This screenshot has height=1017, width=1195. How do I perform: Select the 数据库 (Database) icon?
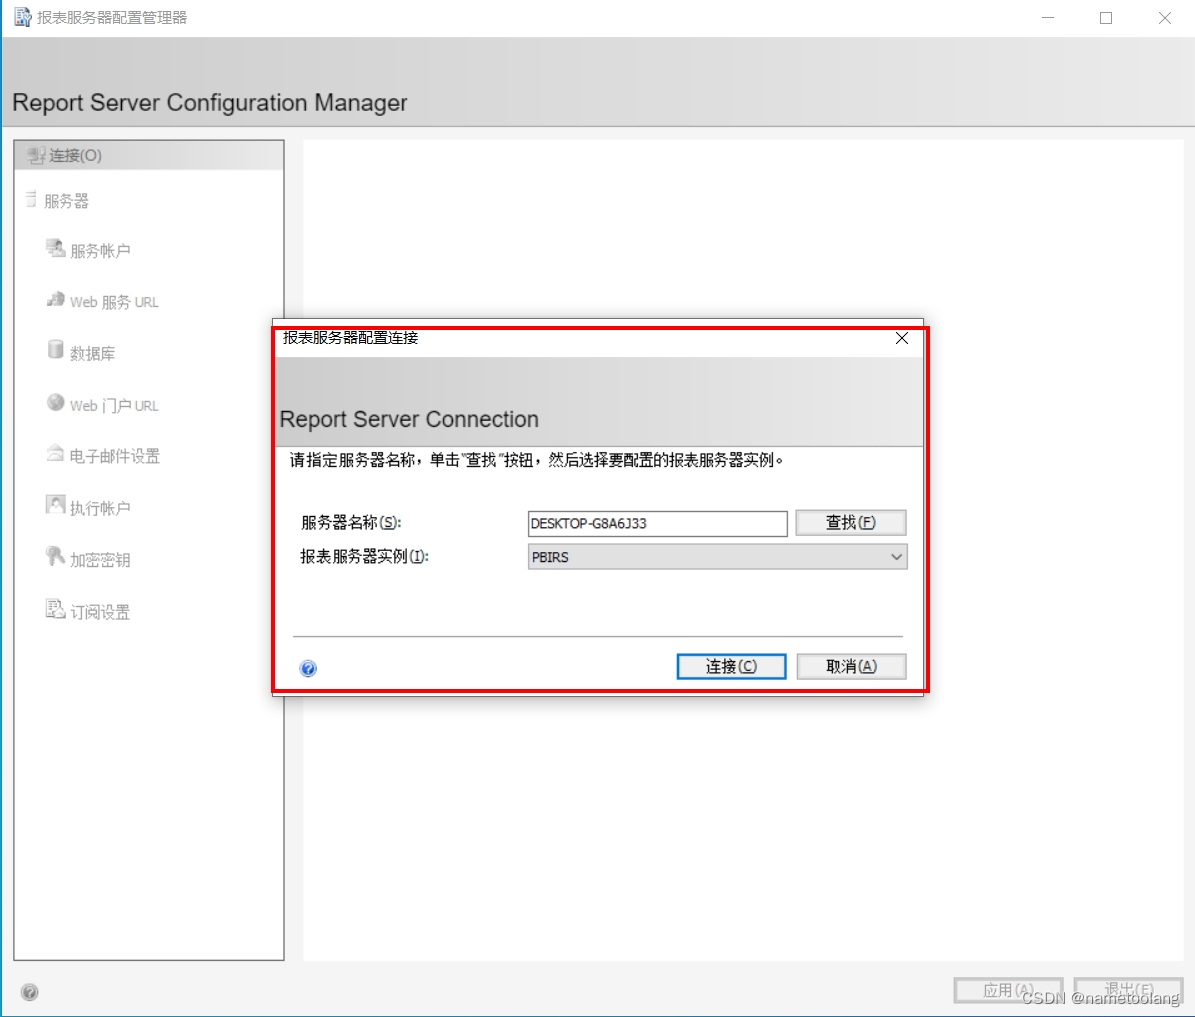click(x=56, y=350)
